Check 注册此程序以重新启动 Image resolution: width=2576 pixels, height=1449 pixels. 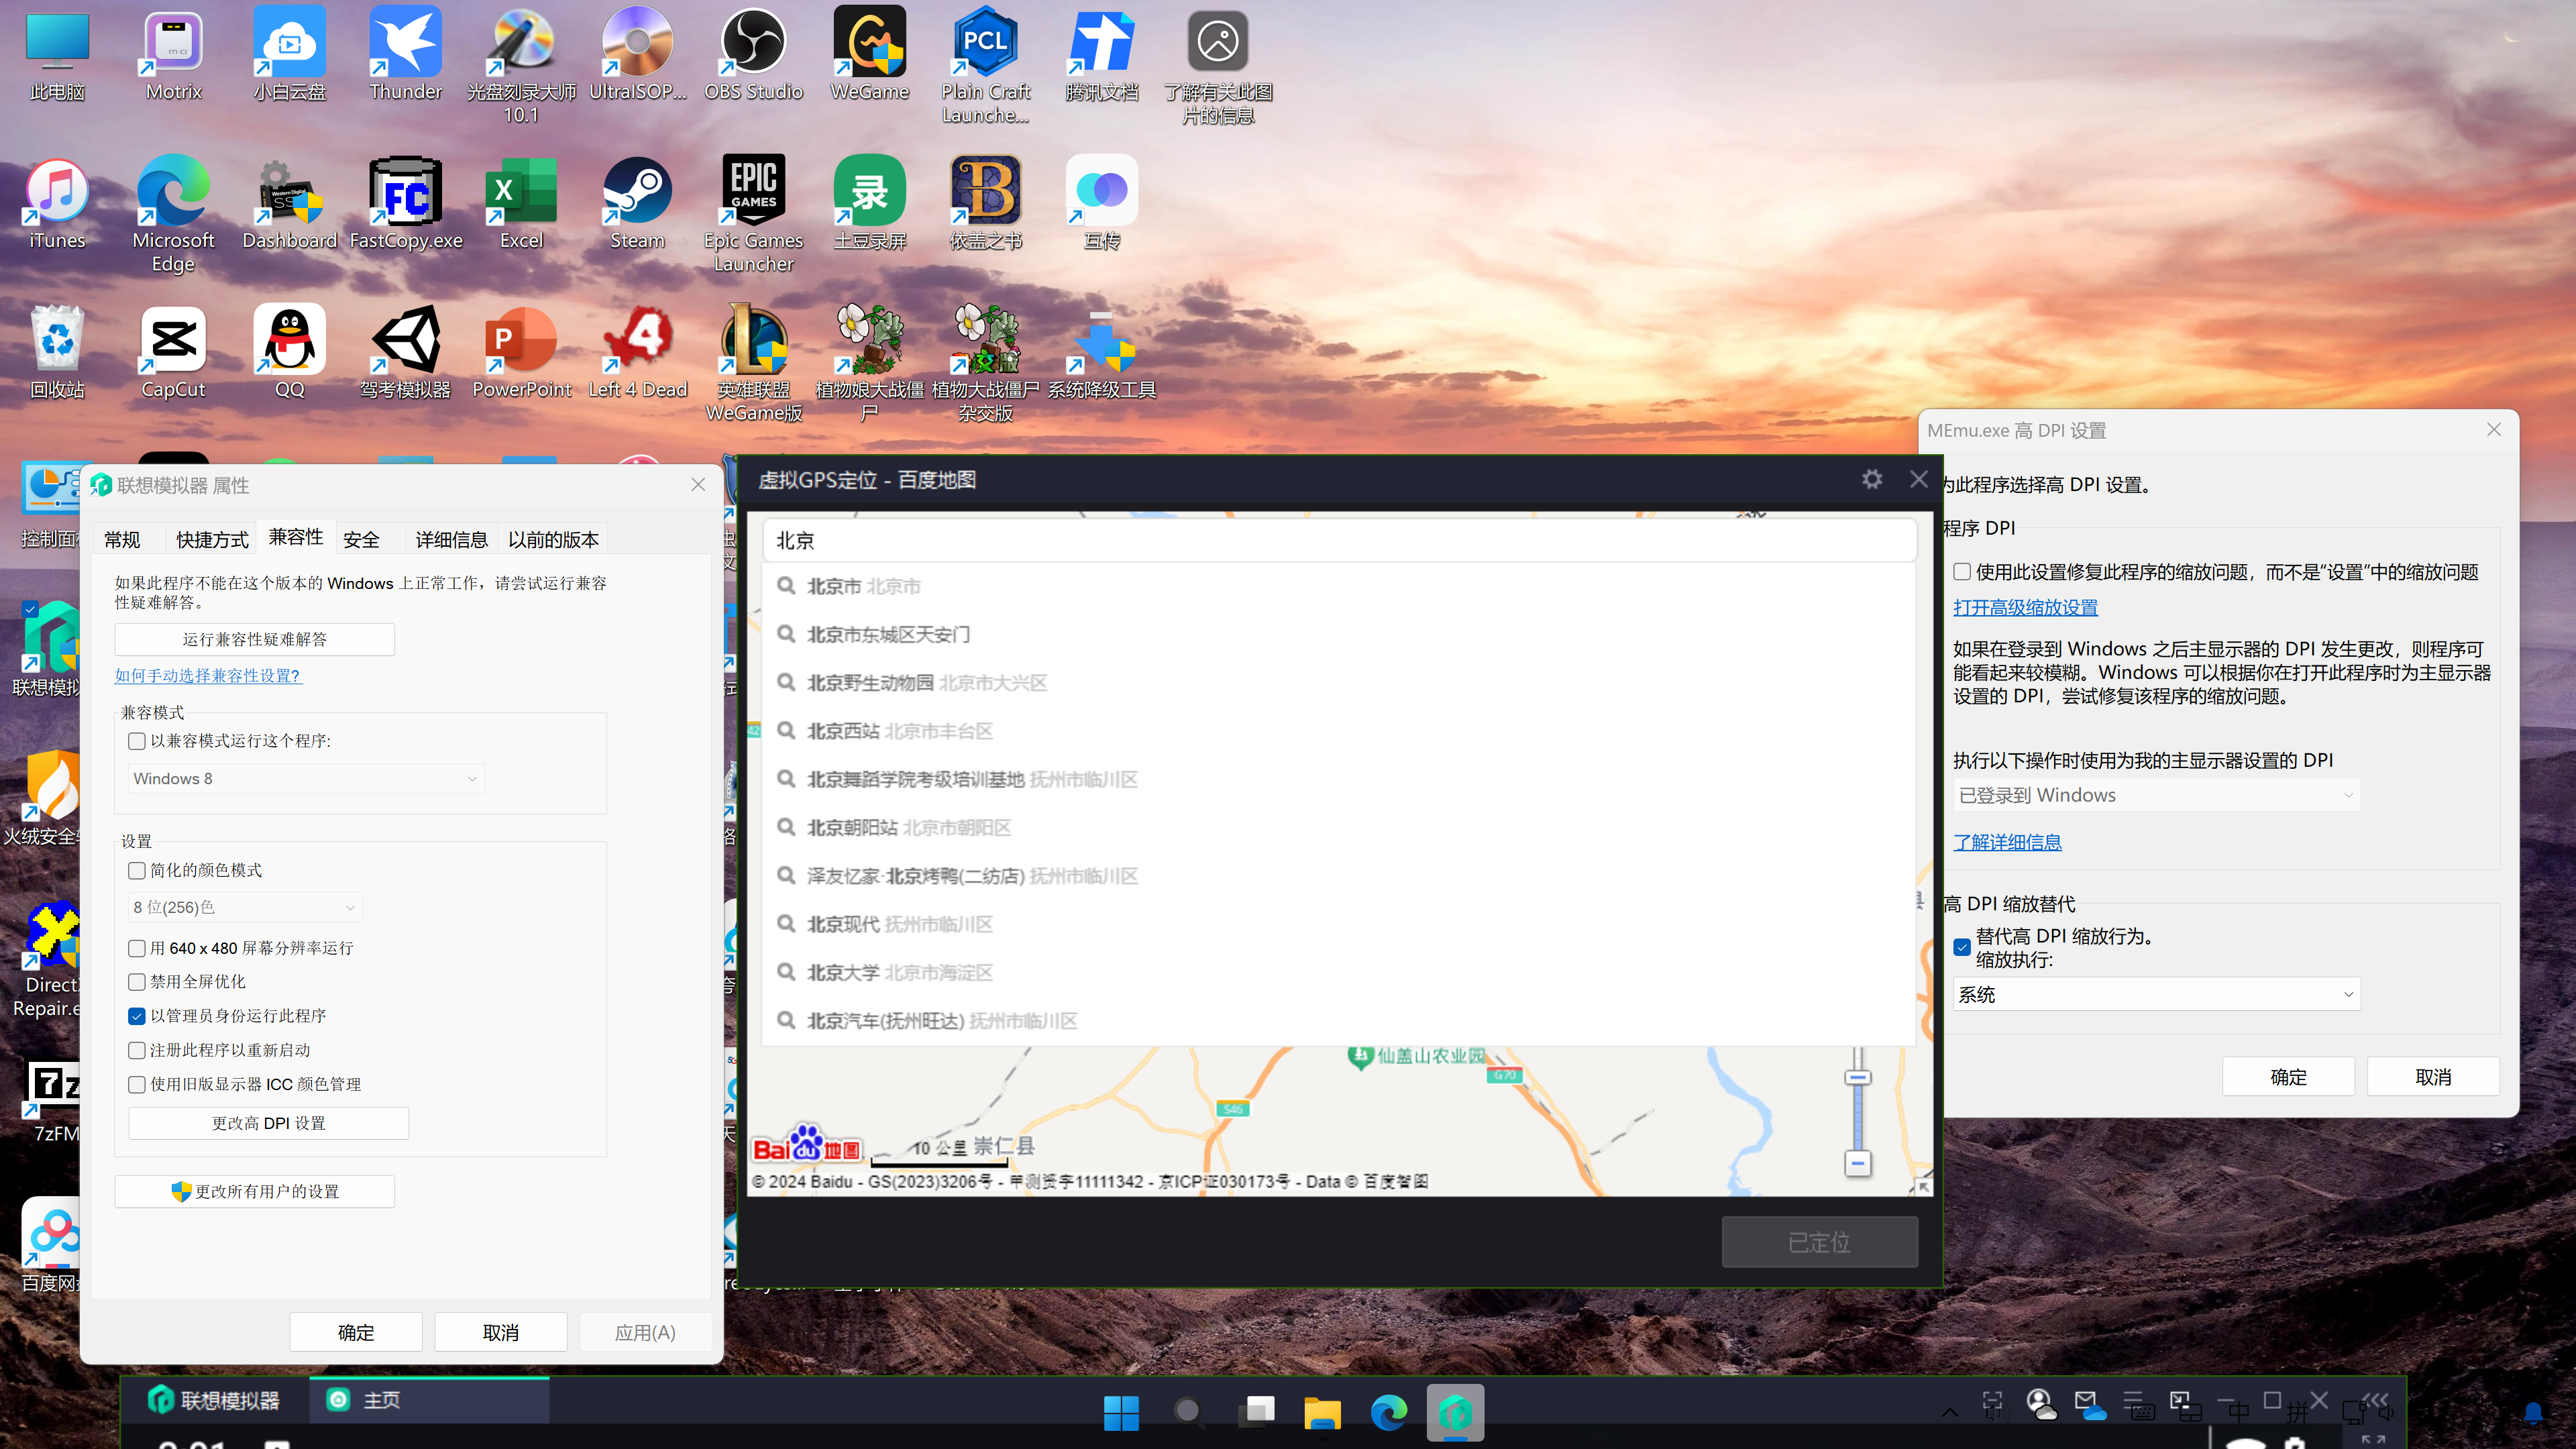tap(137, 1050)
